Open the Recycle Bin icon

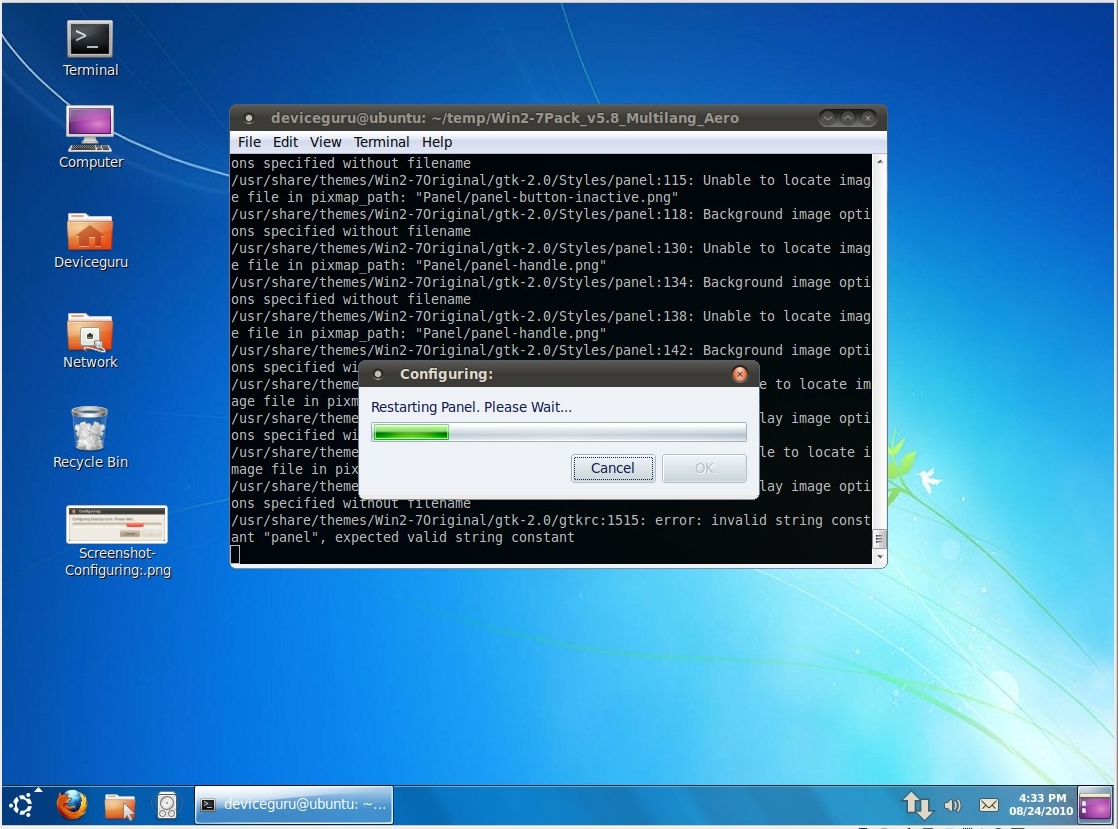[90, 438]
